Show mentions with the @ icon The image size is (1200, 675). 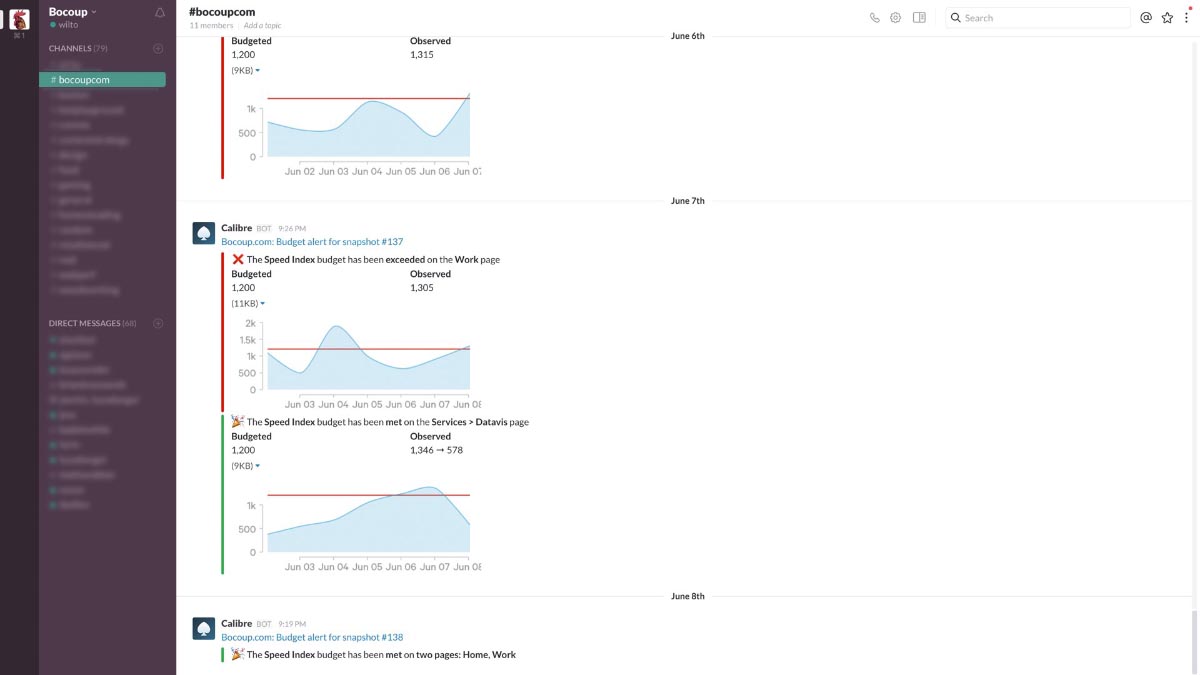(x=1146, y=17)
